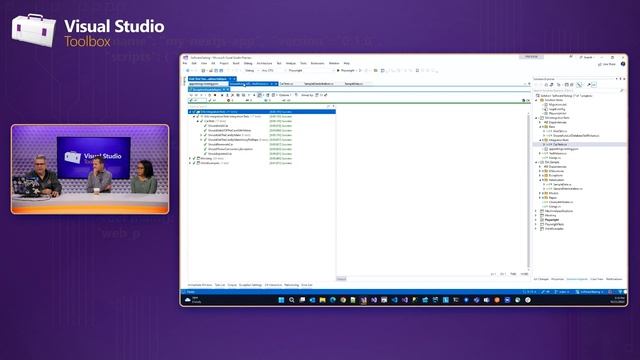Expand the XUnitExamples test project node
The image size is (640, 360).
click(x=190, y=163)
